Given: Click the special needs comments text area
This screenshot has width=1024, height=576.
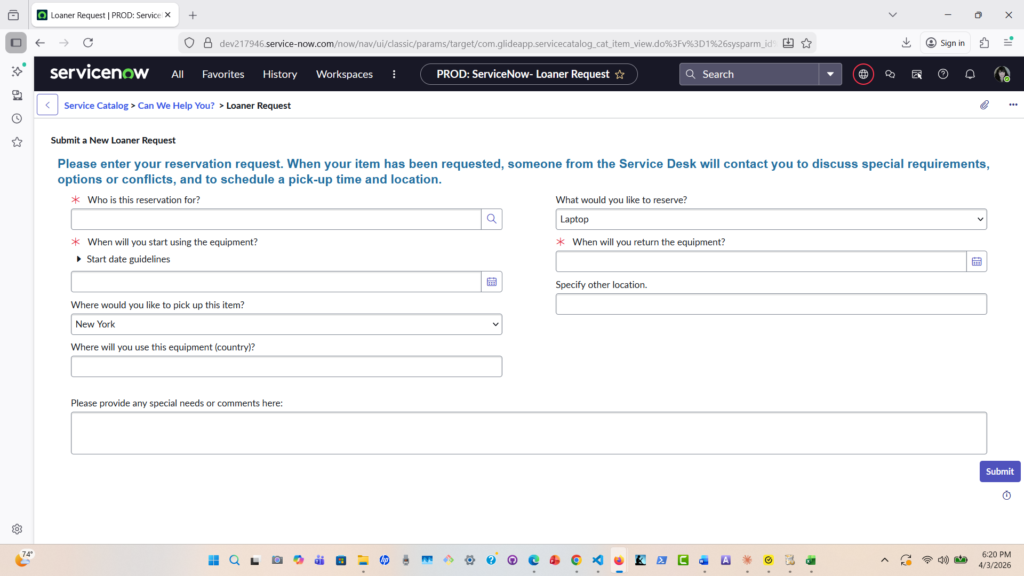Looking at the screenshot, I should (528, 433).
